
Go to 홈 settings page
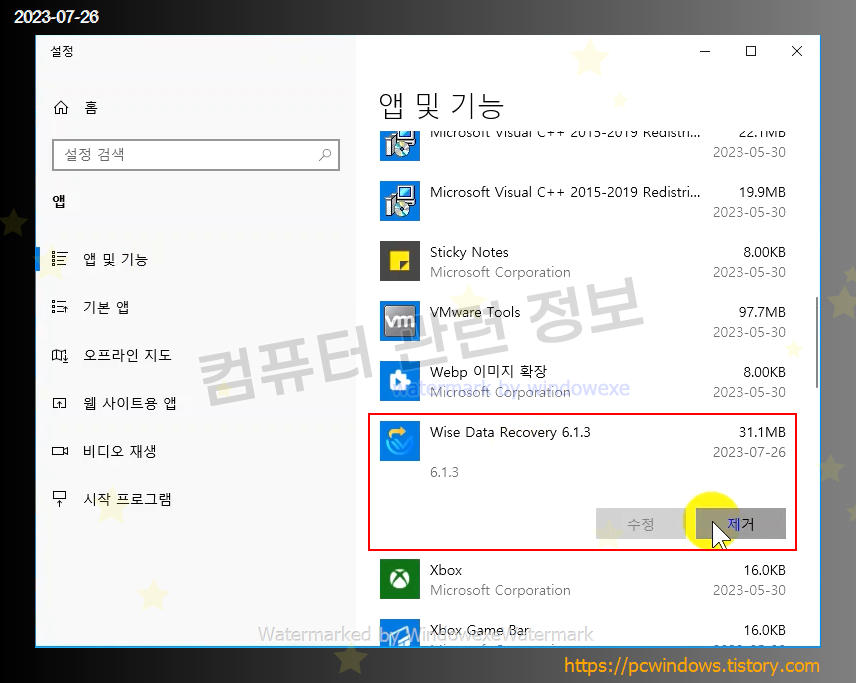tap(91, 108)
